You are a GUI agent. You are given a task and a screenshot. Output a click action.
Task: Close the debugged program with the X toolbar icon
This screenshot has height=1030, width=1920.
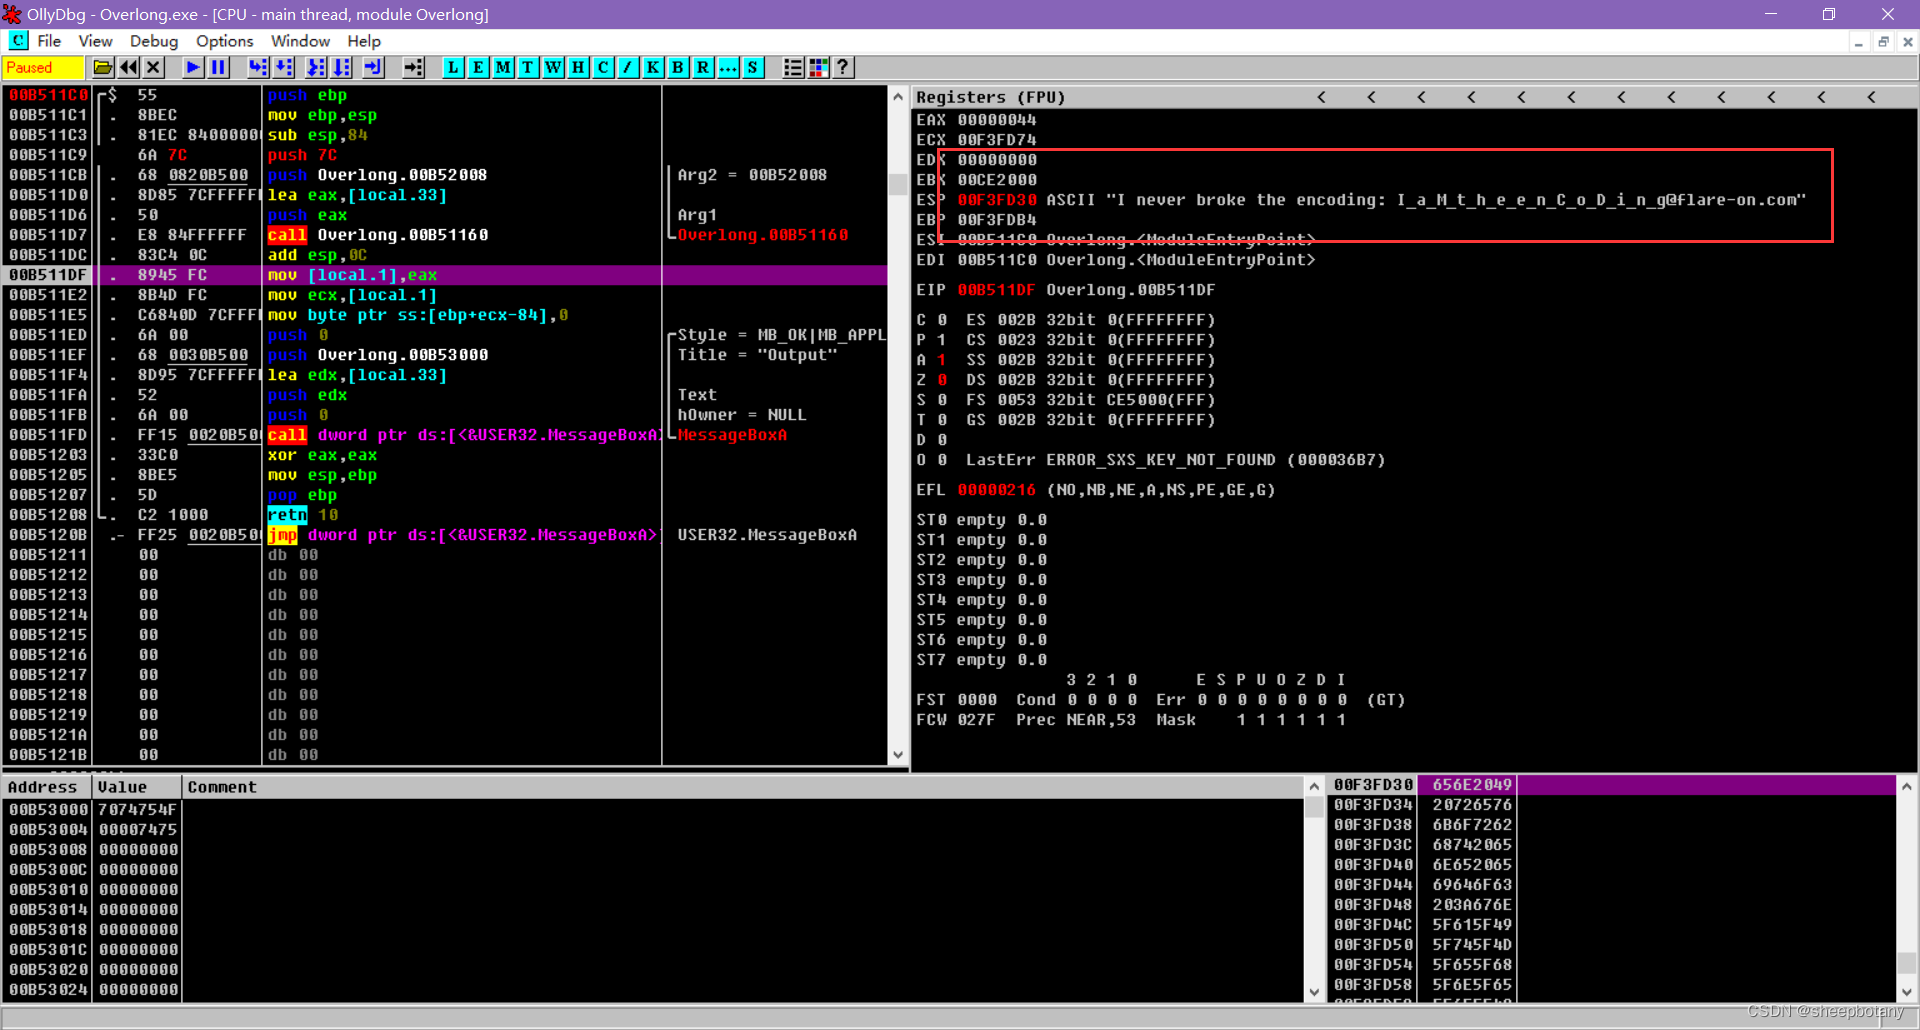[x=153, y=67]
